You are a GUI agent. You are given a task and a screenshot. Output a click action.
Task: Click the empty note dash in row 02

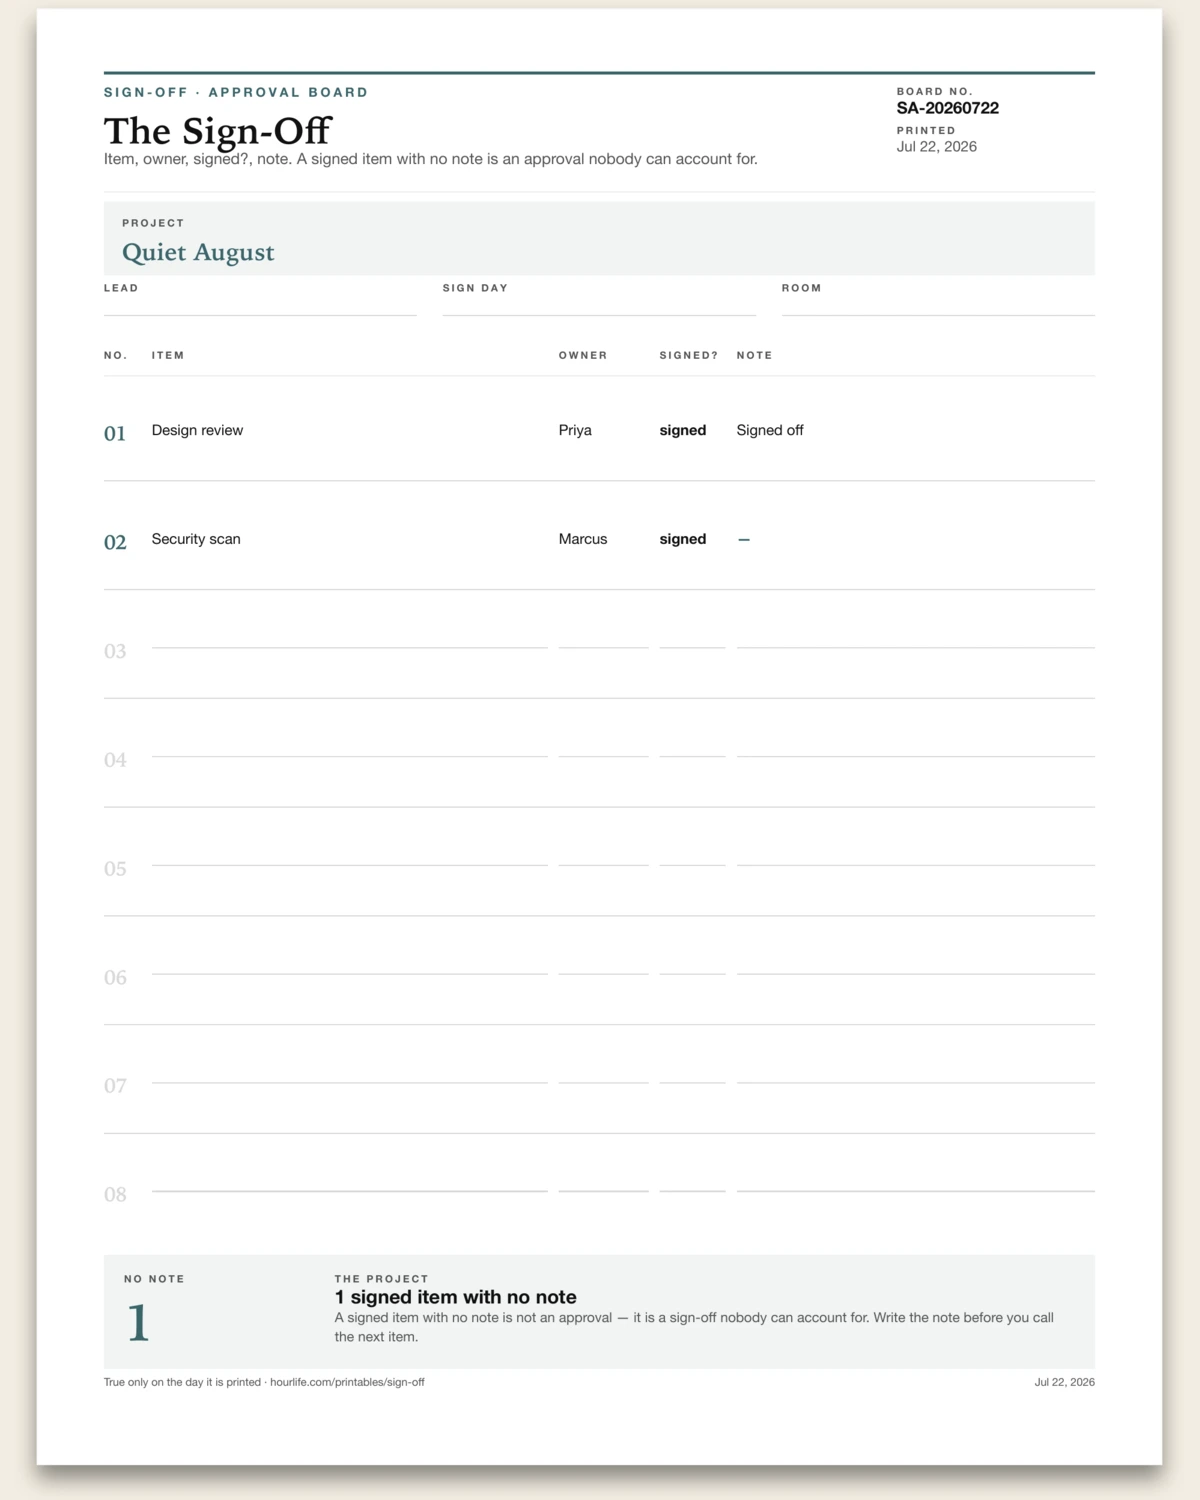744,539
